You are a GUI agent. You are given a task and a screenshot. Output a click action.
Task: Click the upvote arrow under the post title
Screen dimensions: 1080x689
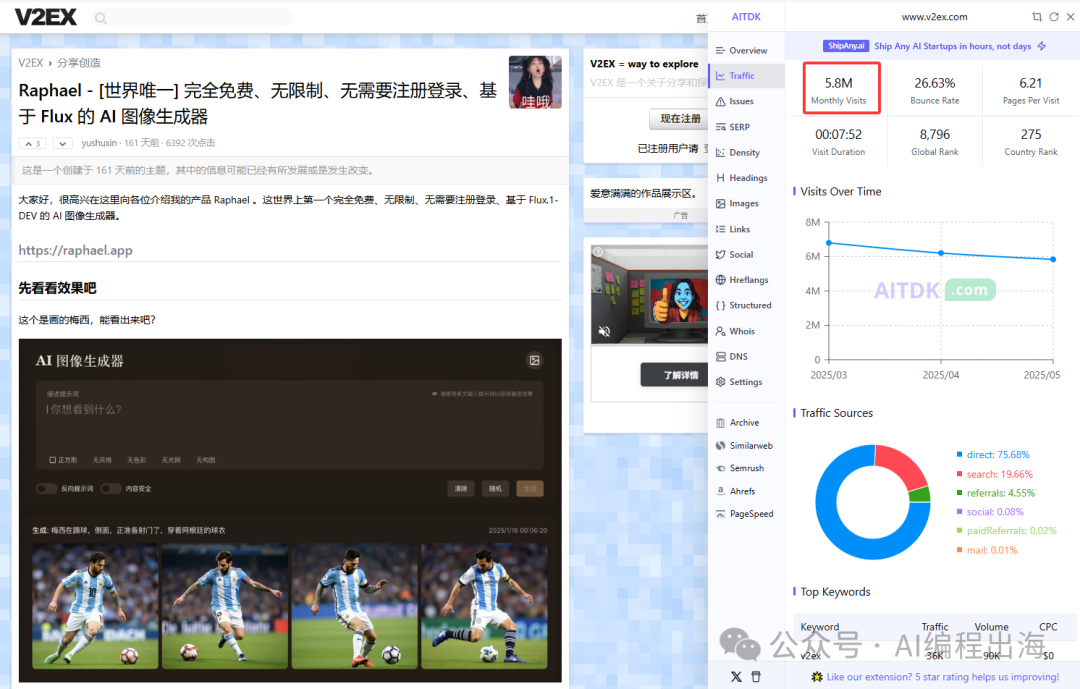[x=33, y=143]
